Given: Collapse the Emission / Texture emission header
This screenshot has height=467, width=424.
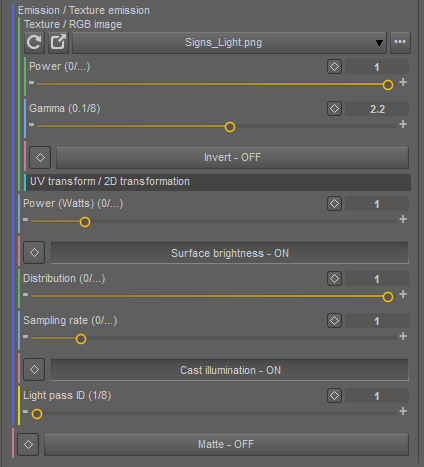Looking at the screenshot, I should coord(84,10).
